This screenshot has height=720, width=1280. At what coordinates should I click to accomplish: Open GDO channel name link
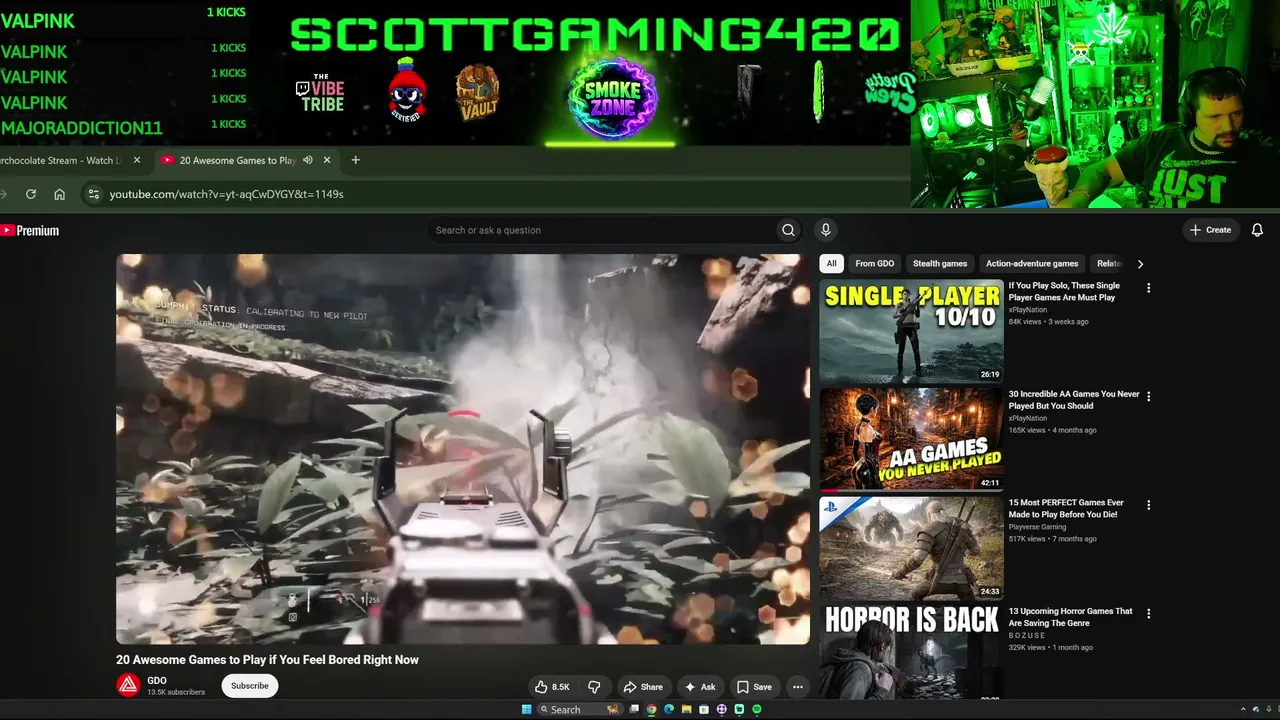point(157,680)
